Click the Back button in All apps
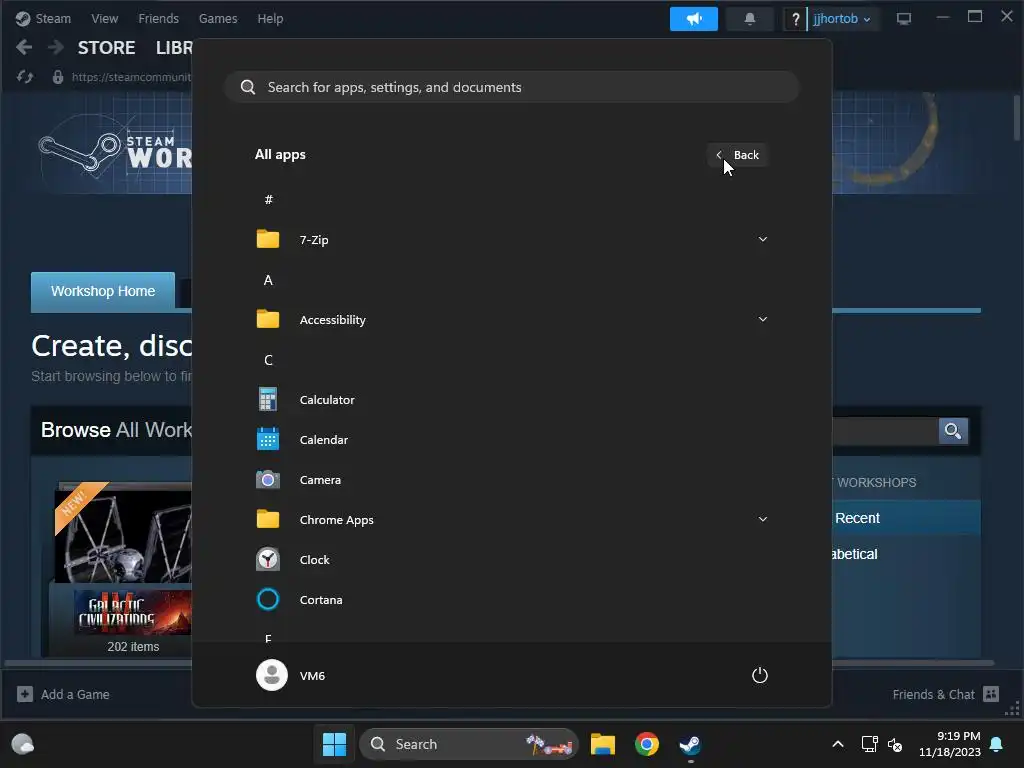This screenshot has width=1024, height=768. [737, 155]
